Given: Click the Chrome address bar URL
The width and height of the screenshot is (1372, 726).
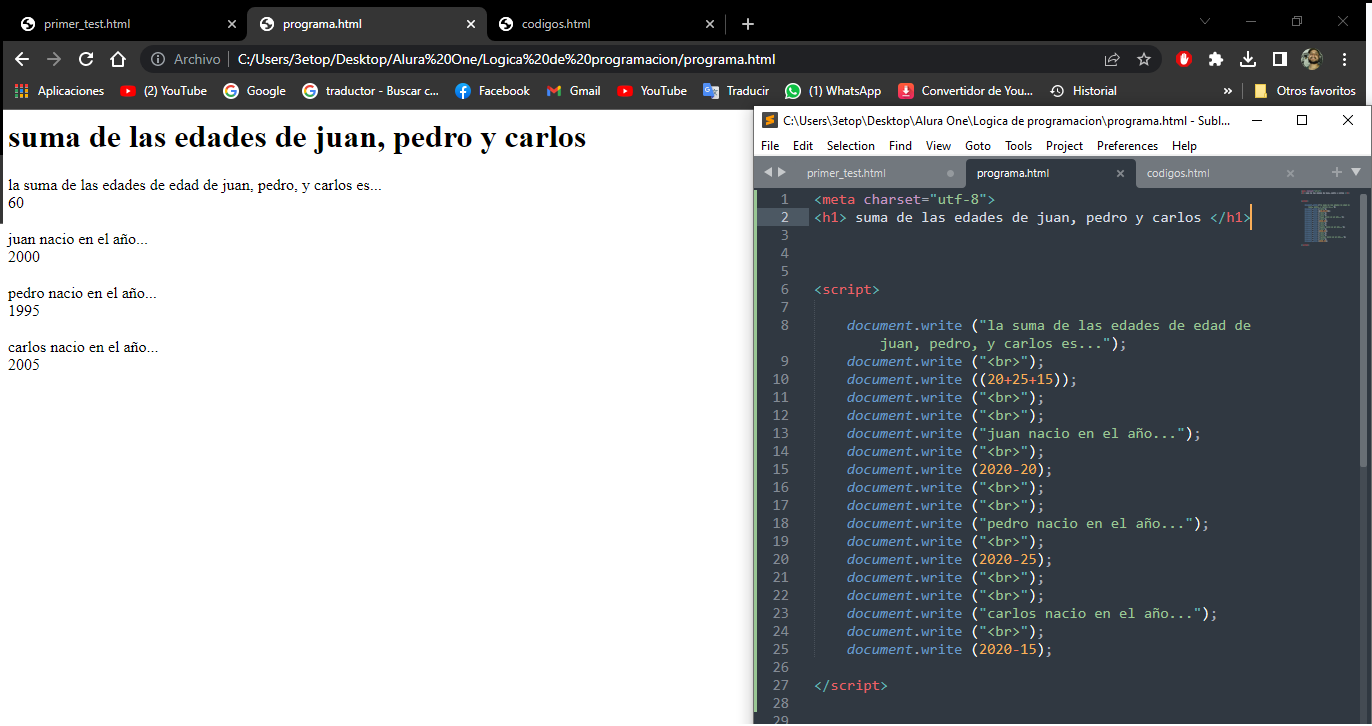Looking at the screenshot, I should pos(506,59).
